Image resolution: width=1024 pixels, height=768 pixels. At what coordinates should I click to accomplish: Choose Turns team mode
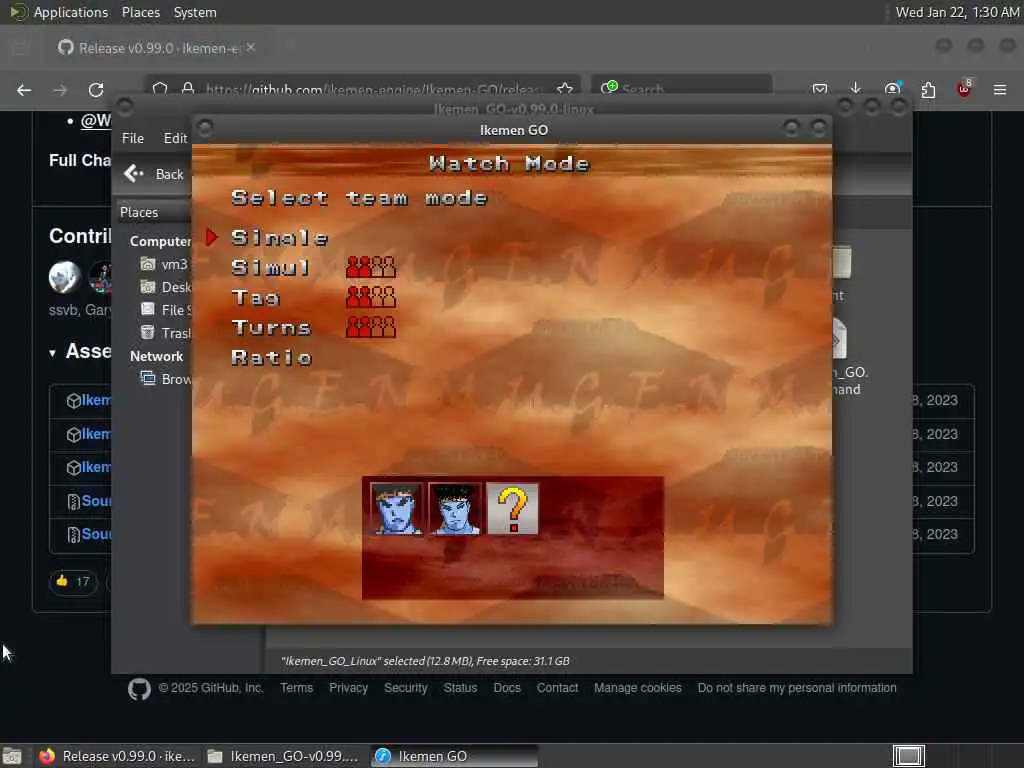pos(271,327)
